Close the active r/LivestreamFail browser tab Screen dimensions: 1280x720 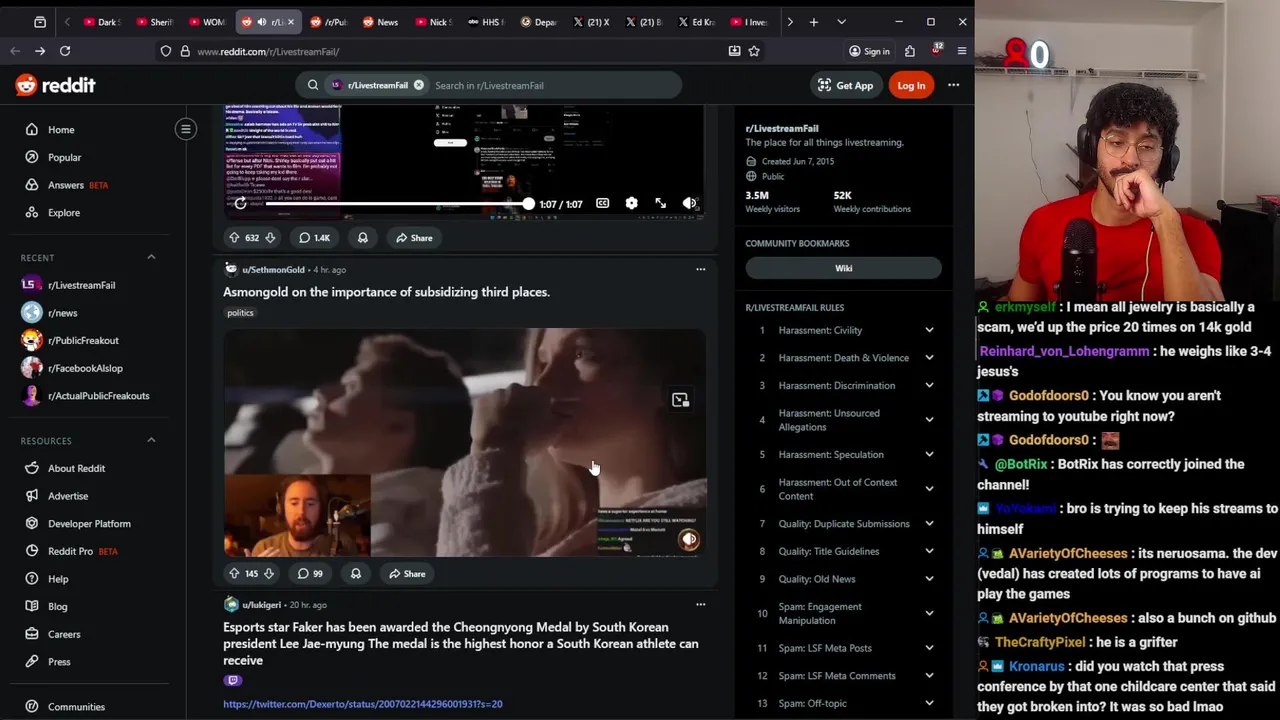pyautogui.click(x=291, y=22)
